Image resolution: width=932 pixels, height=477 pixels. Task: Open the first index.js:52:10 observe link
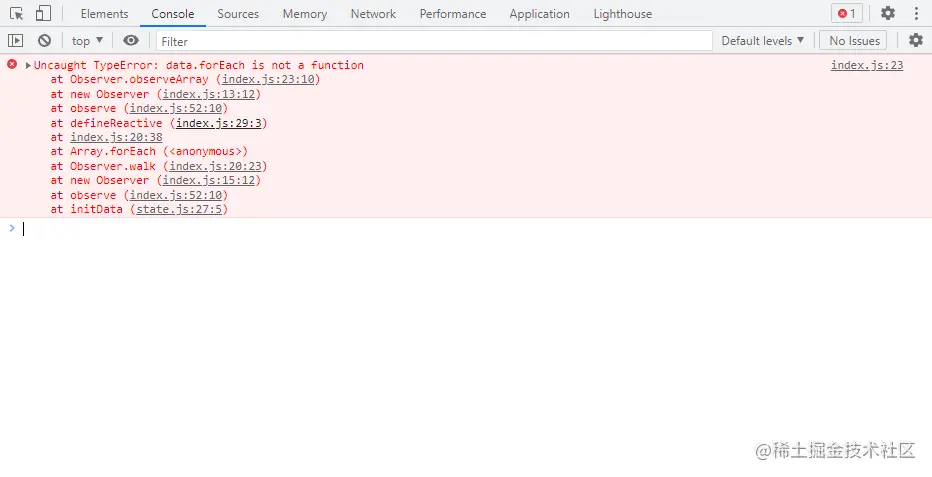point(175,108)
